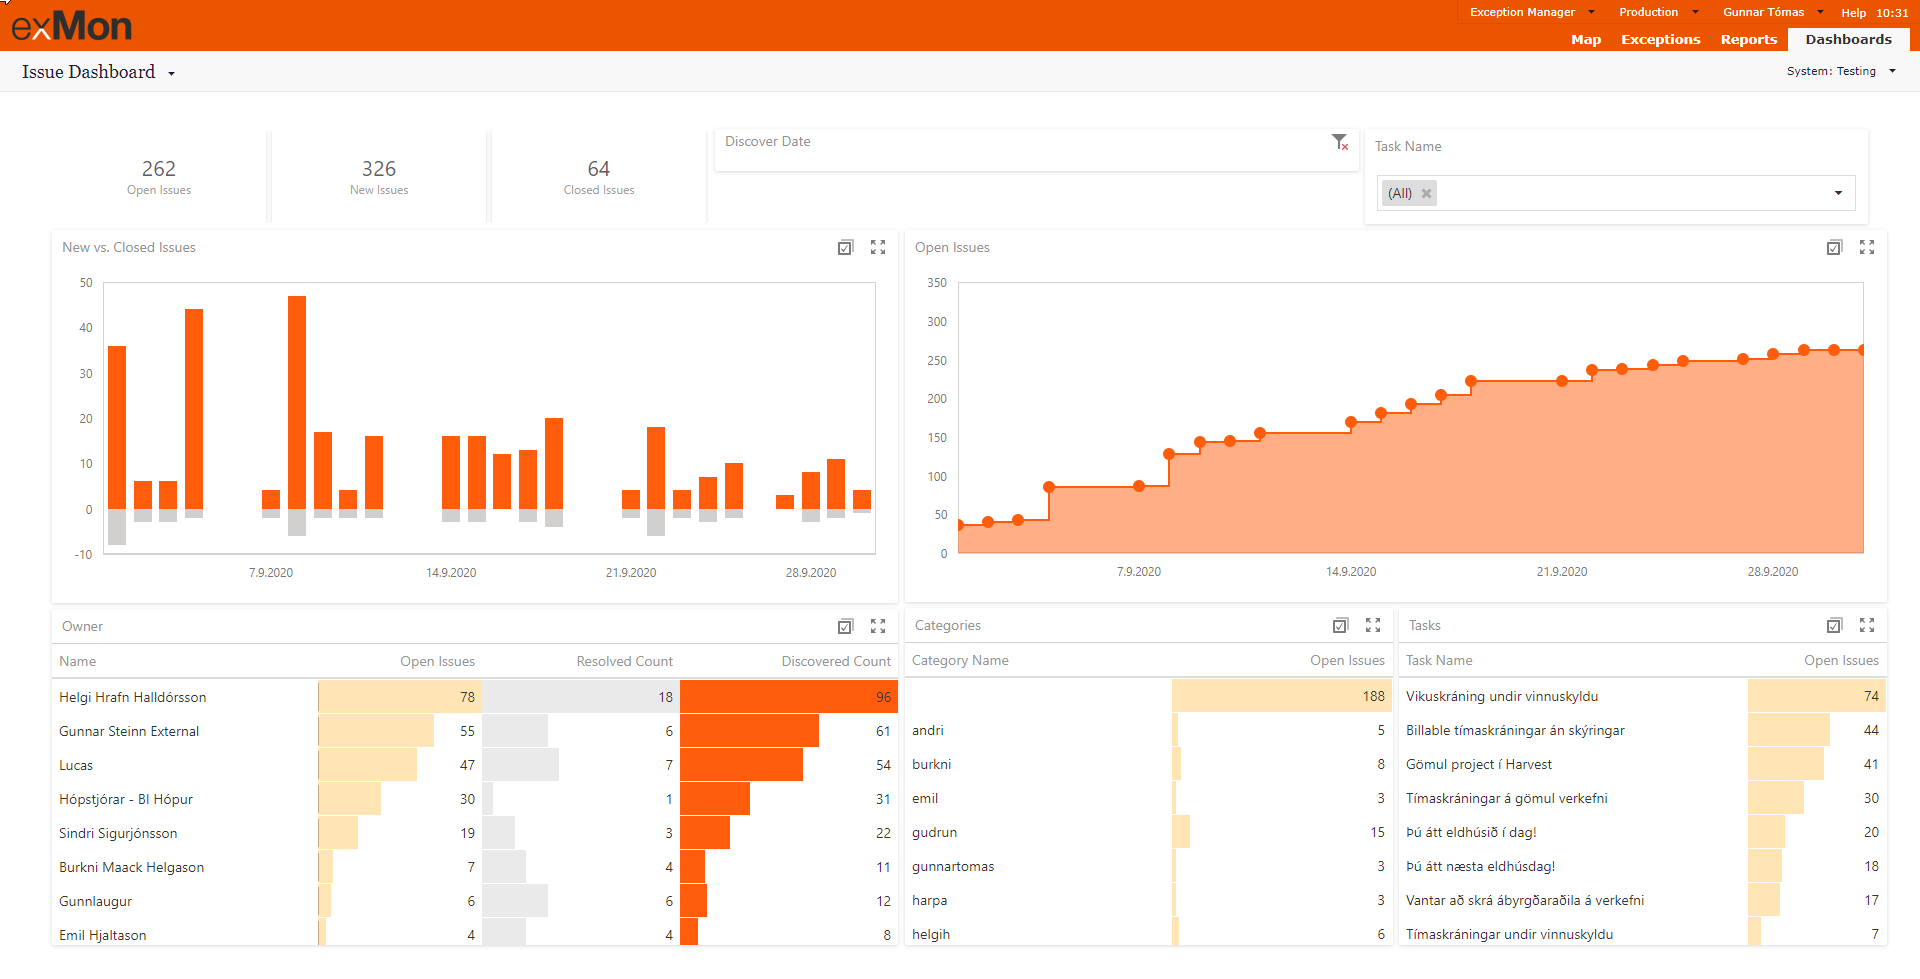Open the Reports section

(x=1748, y=39)
